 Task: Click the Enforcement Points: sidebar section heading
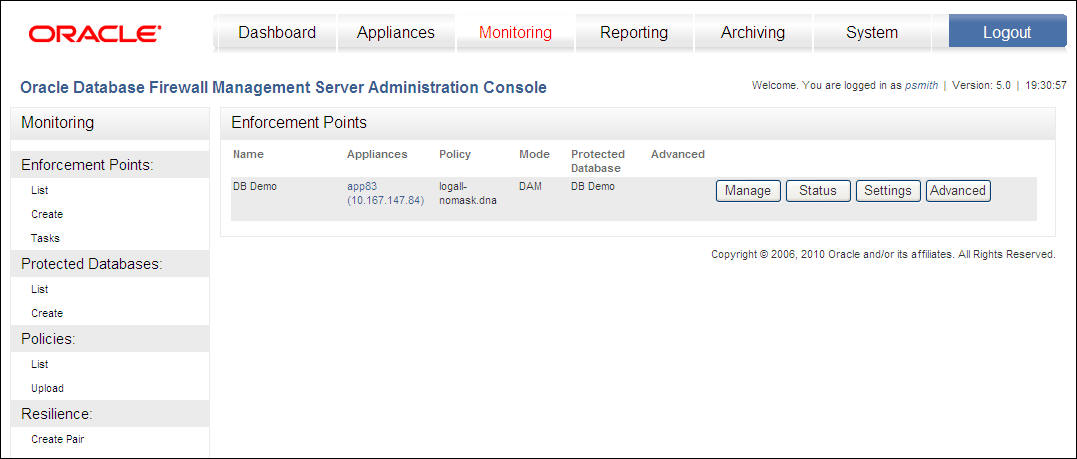pyautogui.click(x=87, y=166)
